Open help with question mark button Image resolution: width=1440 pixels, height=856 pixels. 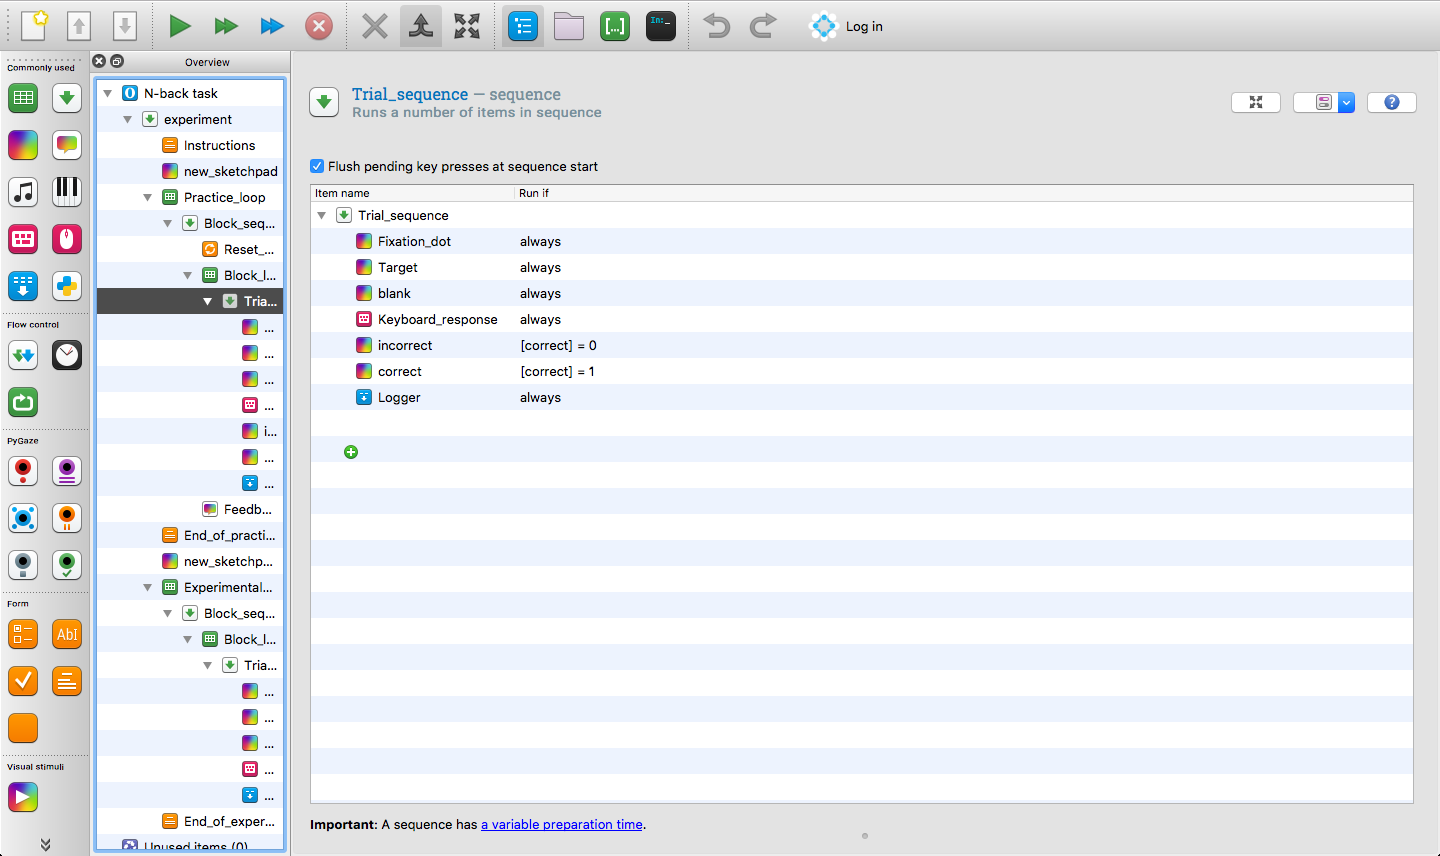1391,102
